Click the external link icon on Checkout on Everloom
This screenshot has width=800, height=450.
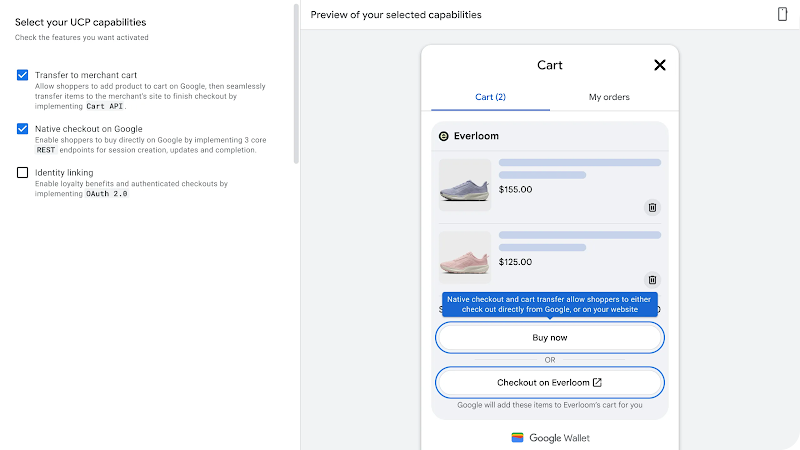click(x=597, y=382)
